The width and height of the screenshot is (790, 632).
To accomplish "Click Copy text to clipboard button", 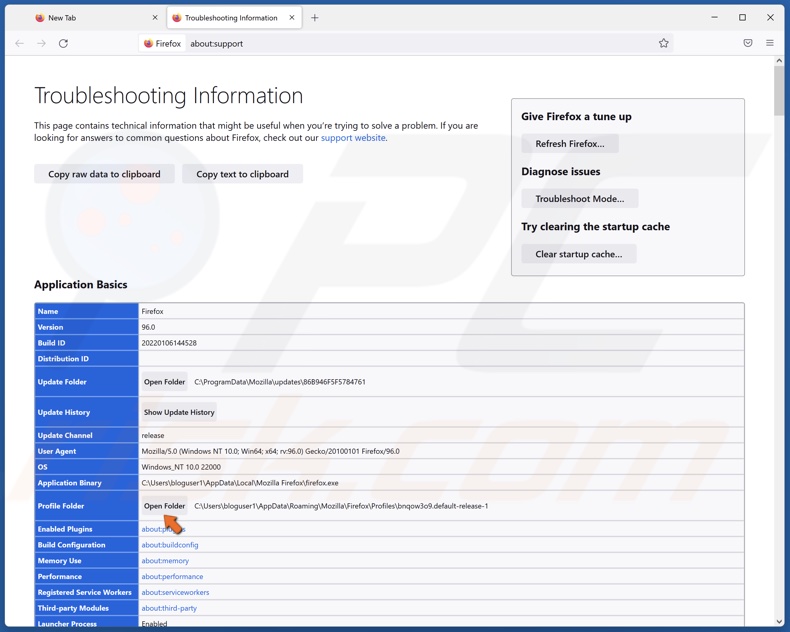I will tap(242, 174).
